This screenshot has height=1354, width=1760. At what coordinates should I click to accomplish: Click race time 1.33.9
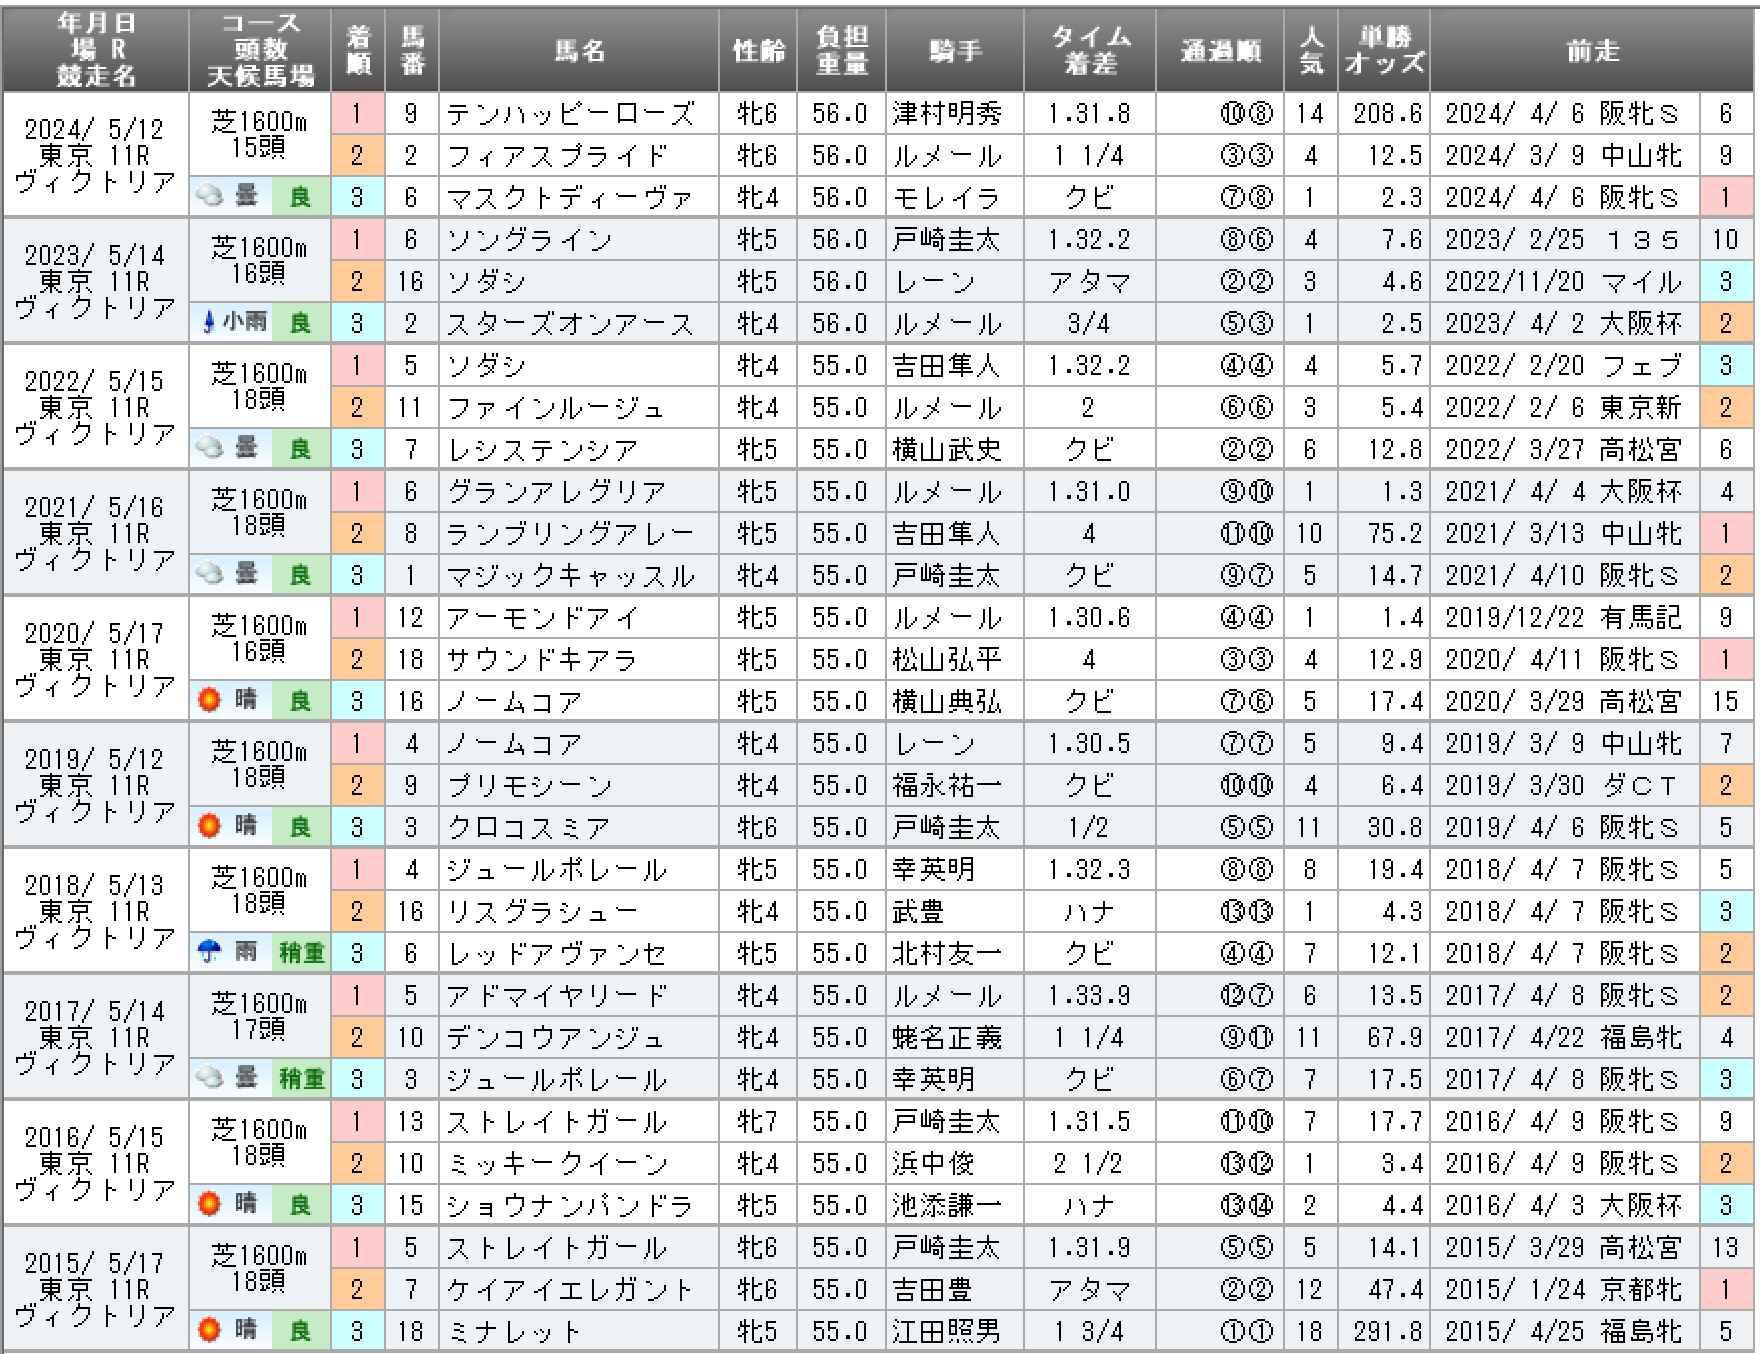(x=1089, y=996)
